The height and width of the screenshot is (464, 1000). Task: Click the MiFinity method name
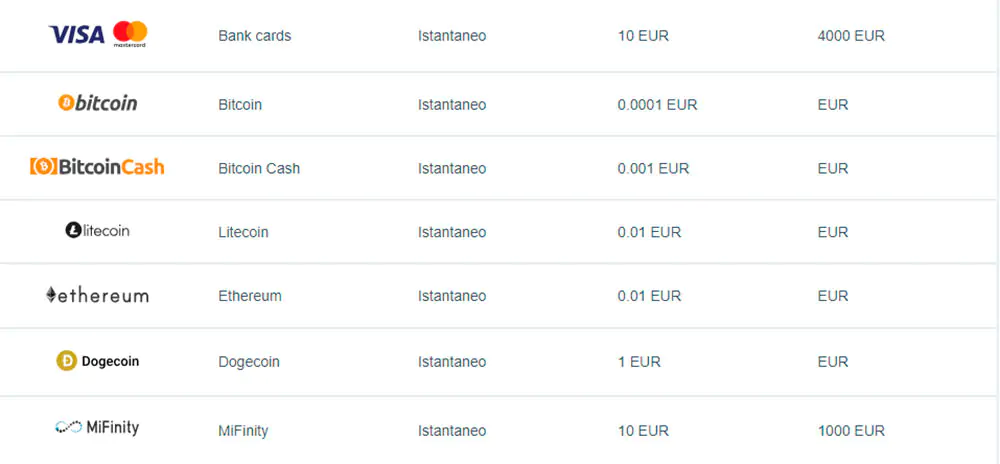click(243, 432)
